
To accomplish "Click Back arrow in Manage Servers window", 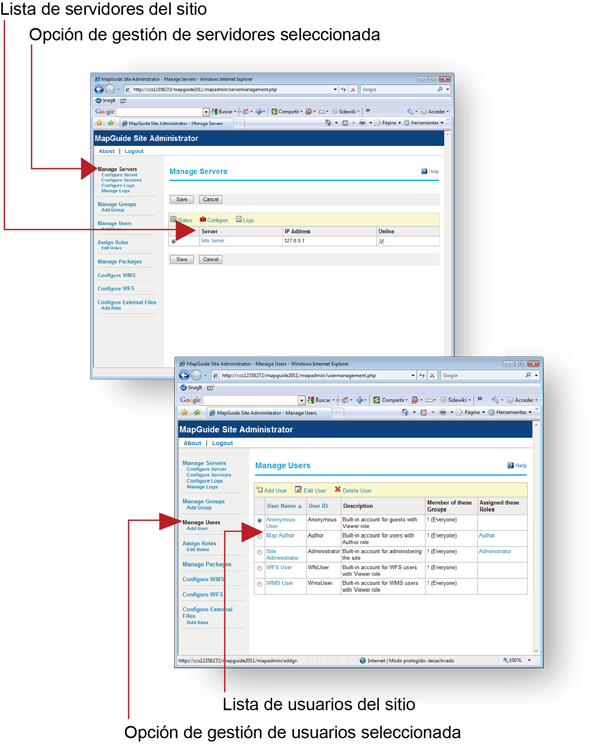I will click(x=99, y=89).
